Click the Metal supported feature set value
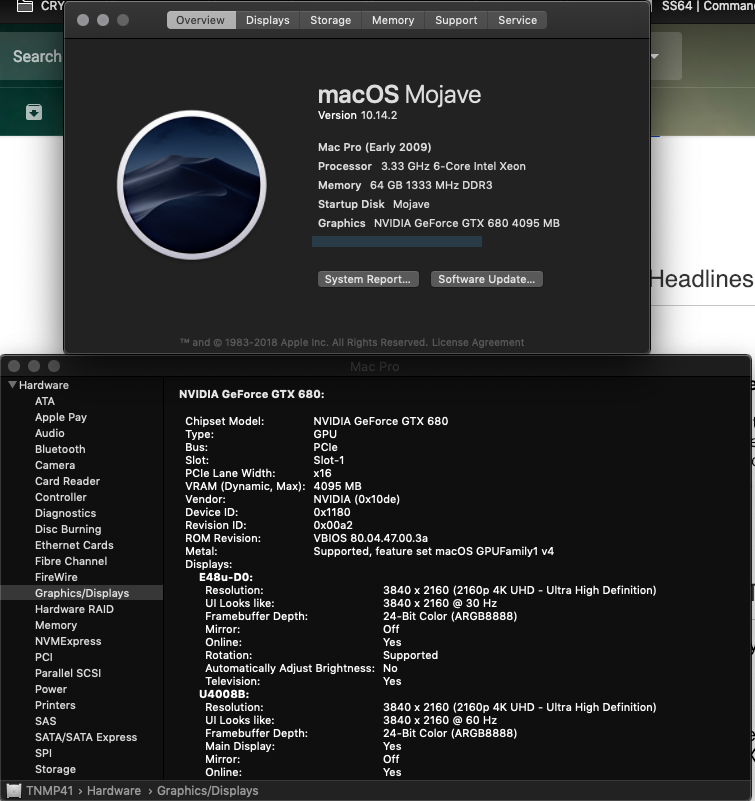Viewport: 755px width, 801px height. point(433,551)
